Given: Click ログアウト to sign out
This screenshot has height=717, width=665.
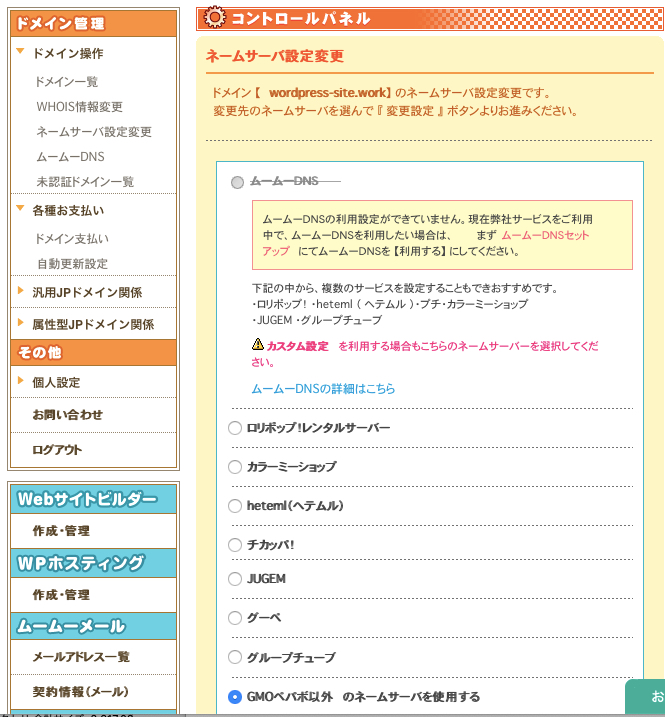Looking at the screenshot, I should pyautogui.click(x=57, y=449).
